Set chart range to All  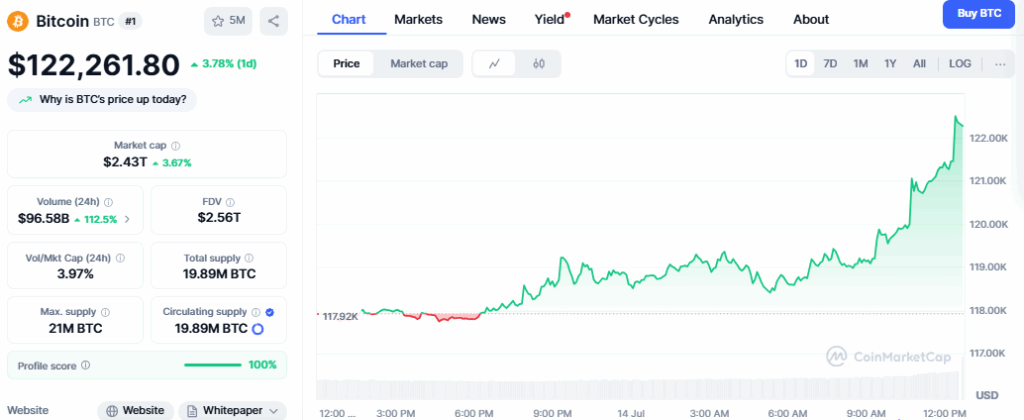pos(920,63)
